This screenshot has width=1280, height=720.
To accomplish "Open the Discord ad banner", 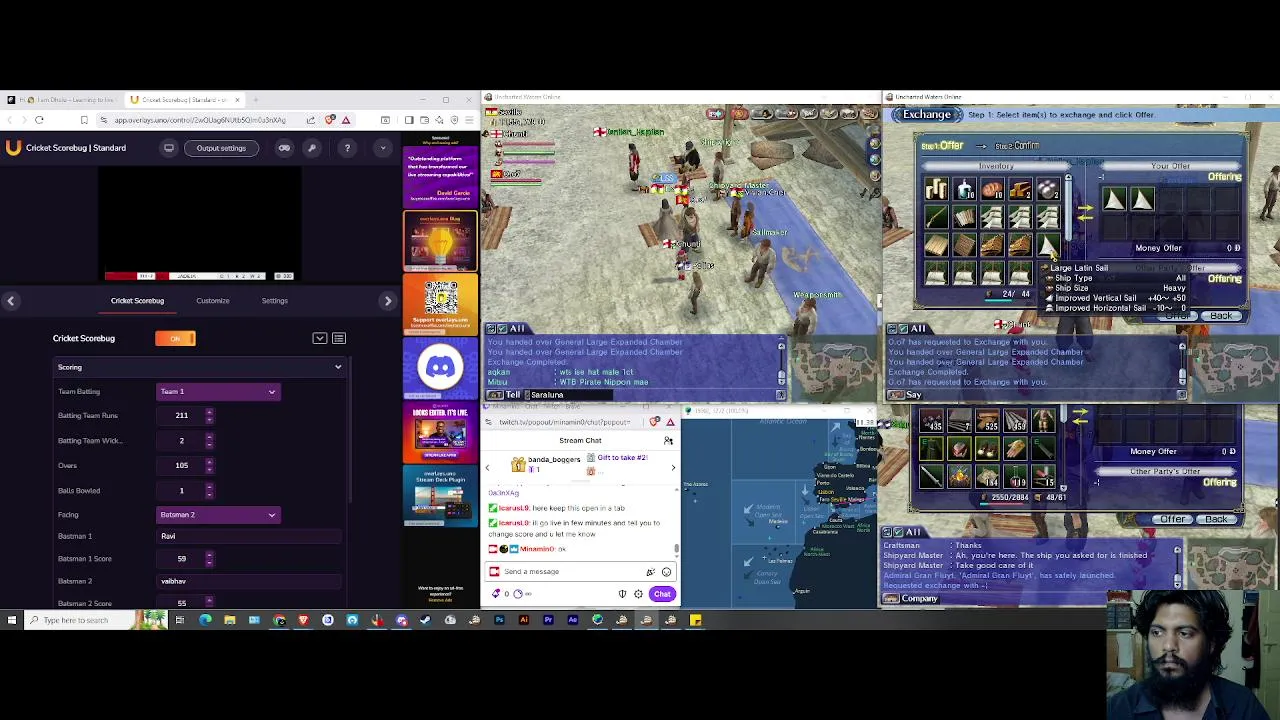I will pos(440,368).
